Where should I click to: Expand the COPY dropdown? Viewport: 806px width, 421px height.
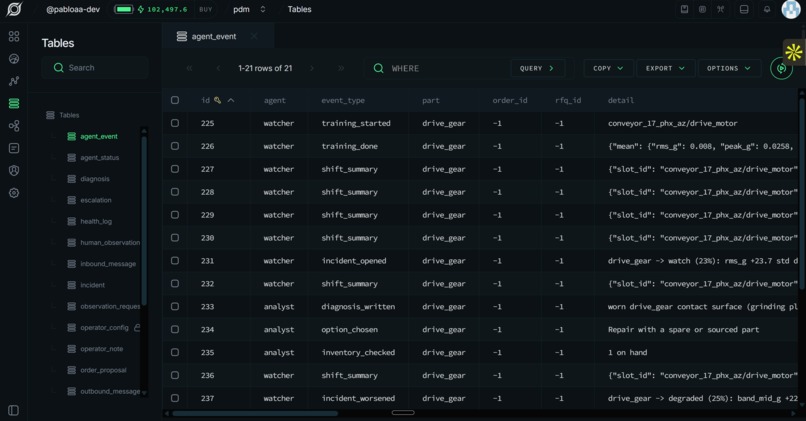pyautogui.click(x=608, y=68)
